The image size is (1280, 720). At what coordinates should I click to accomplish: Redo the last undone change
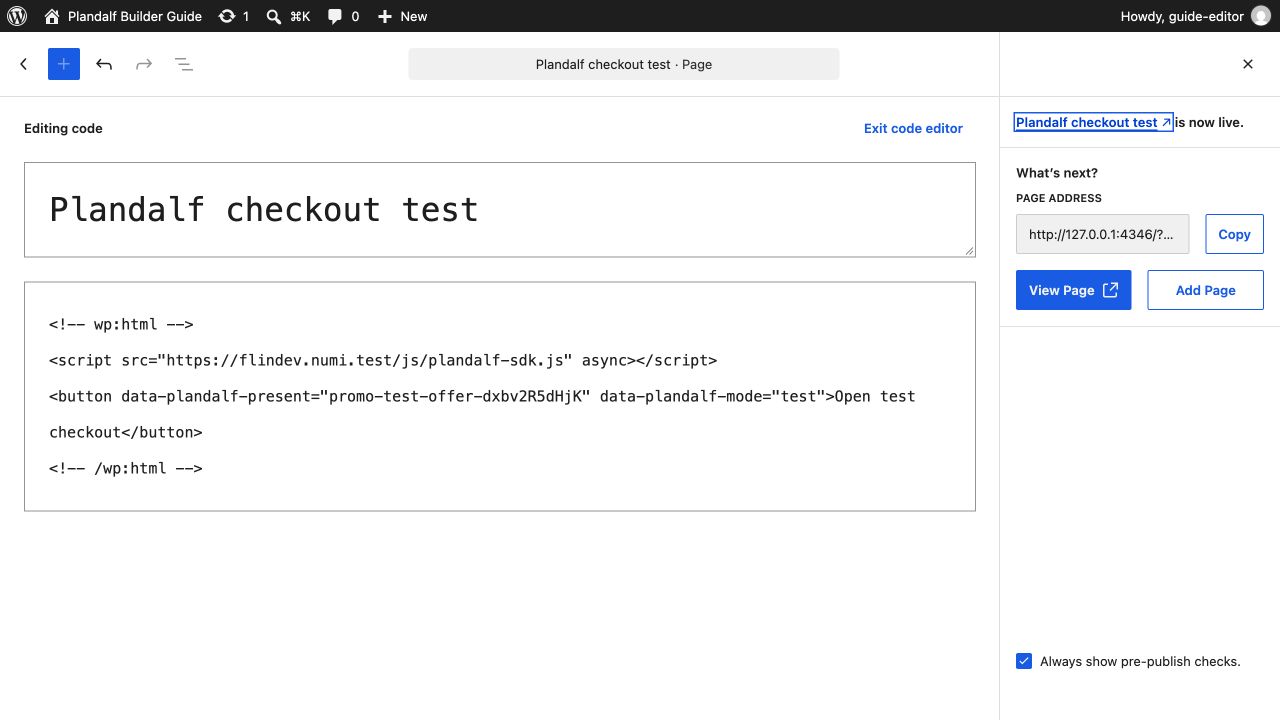(x=144, y=64)
